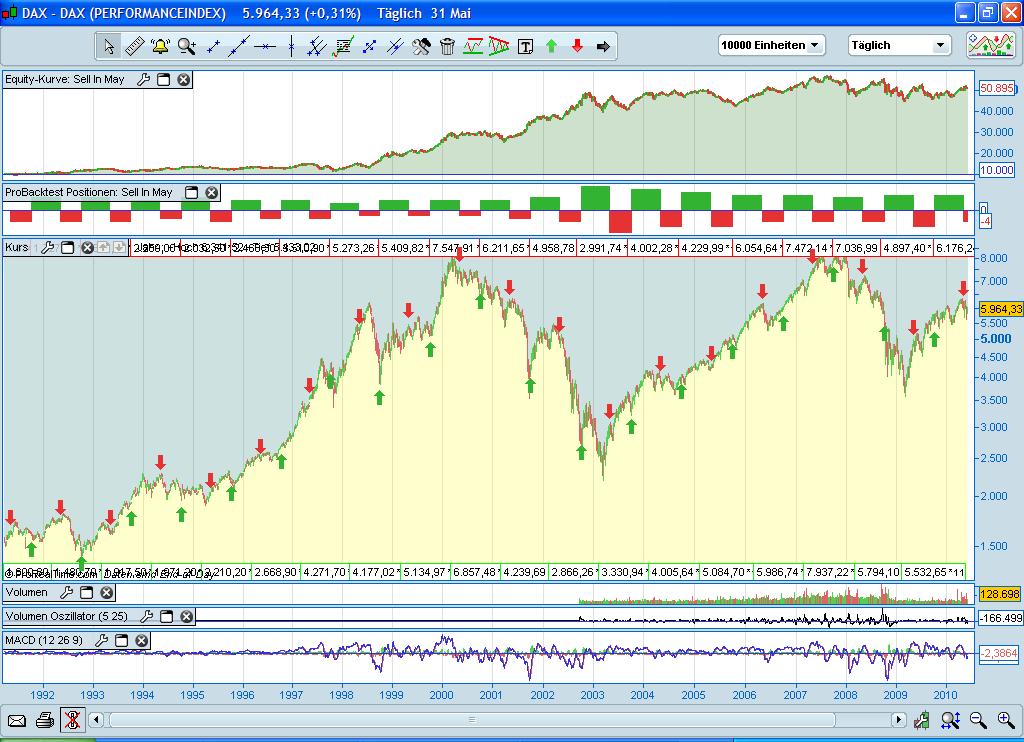Select the horizontal support resistance channel tool

(473, 46)
